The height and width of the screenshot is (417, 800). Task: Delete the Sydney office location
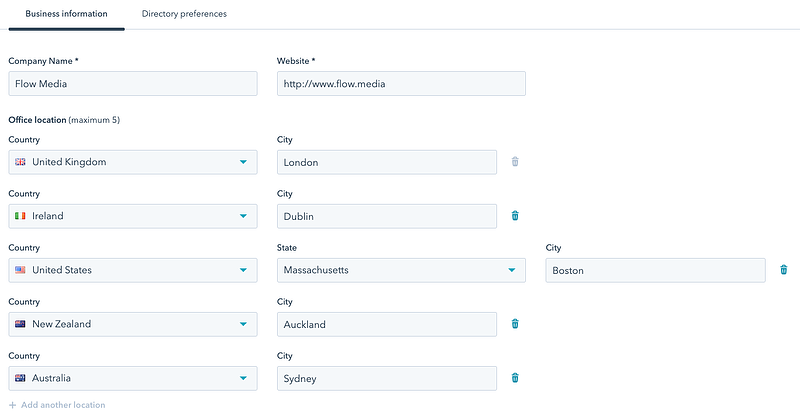pos(515,378)
